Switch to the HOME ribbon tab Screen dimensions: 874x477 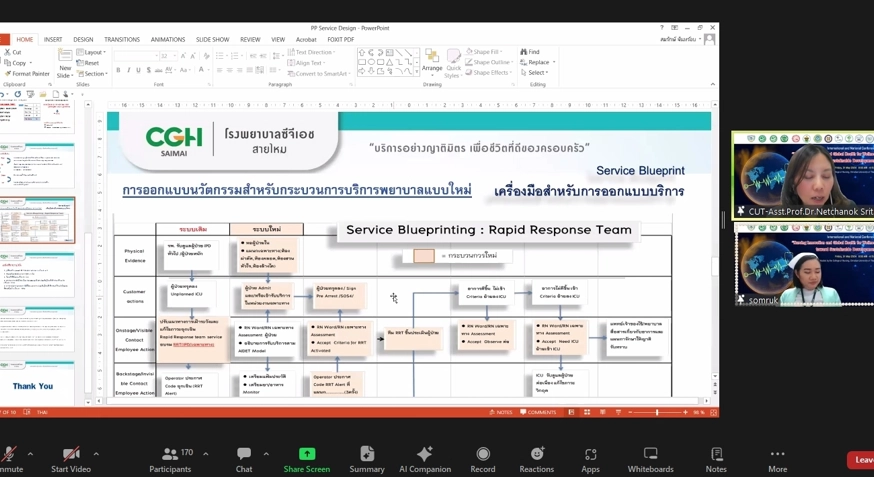coord(25,40)
